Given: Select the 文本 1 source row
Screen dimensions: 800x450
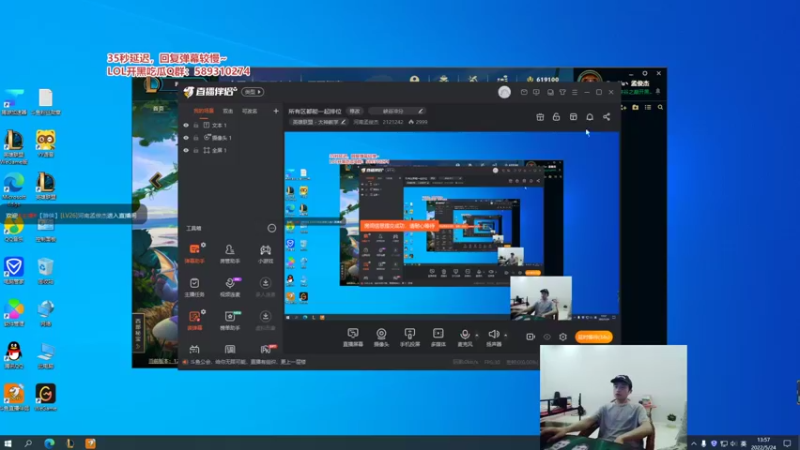Looking at the screenshot, I should coord(231,125).
